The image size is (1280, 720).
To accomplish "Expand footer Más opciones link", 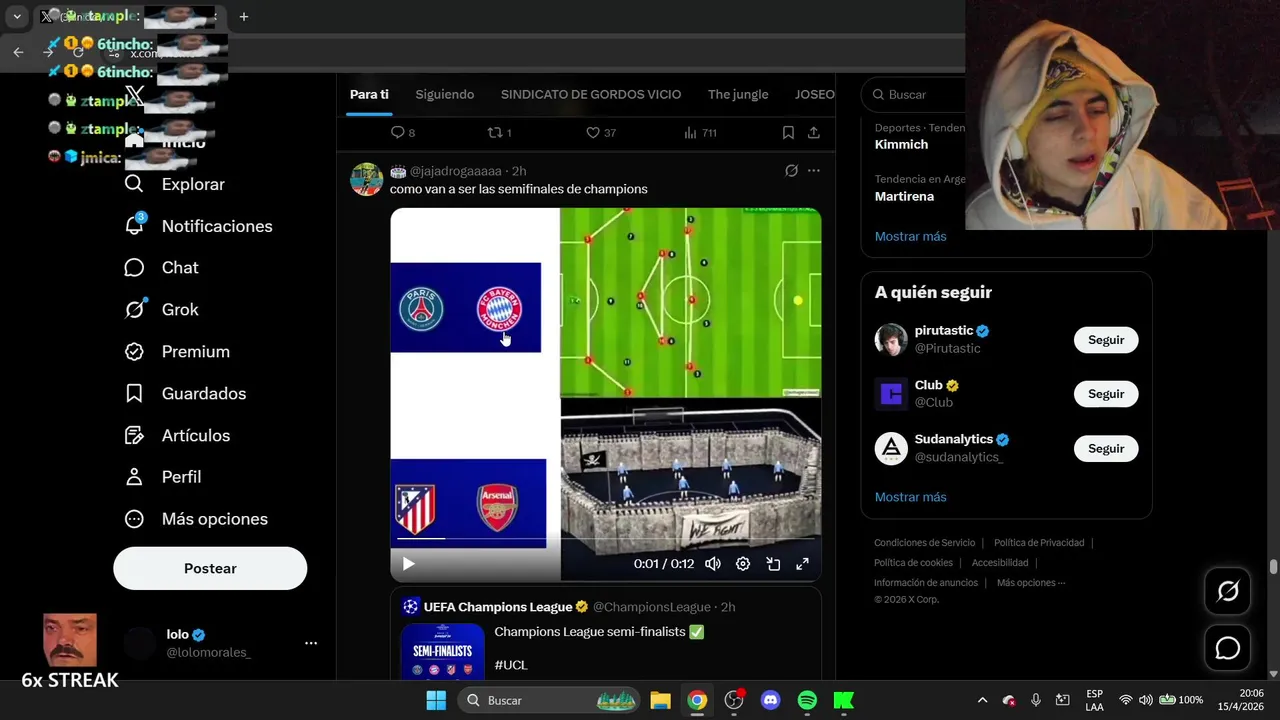I will 1031,583.
